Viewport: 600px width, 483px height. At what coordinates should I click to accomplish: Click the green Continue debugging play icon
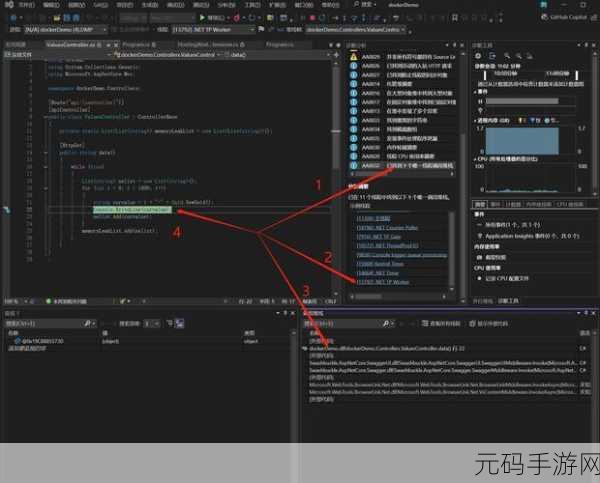[x=202, y=18]
